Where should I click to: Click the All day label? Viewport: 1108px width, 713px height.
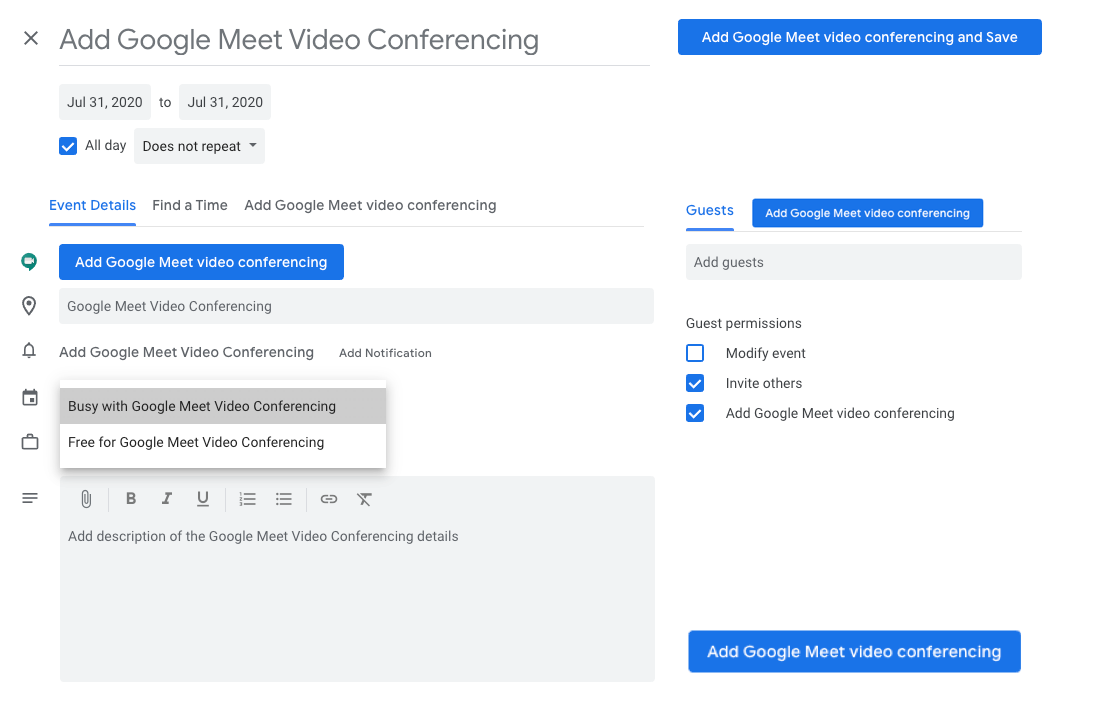click(x=106, y=146)
